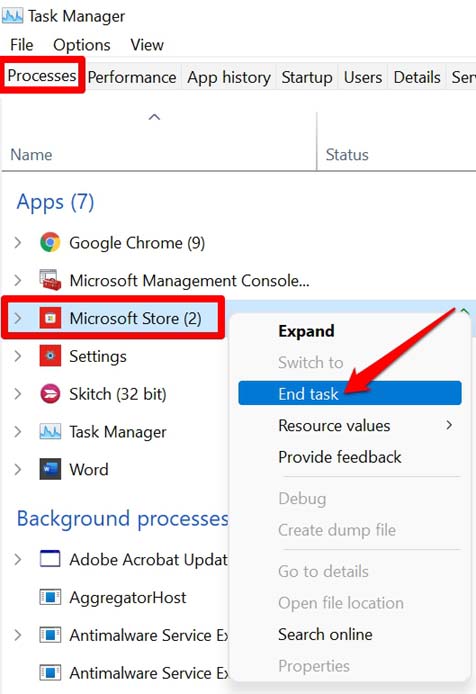
Task: Switch to the Details tab
Action: pyautogui.click(x=417, y=77)
